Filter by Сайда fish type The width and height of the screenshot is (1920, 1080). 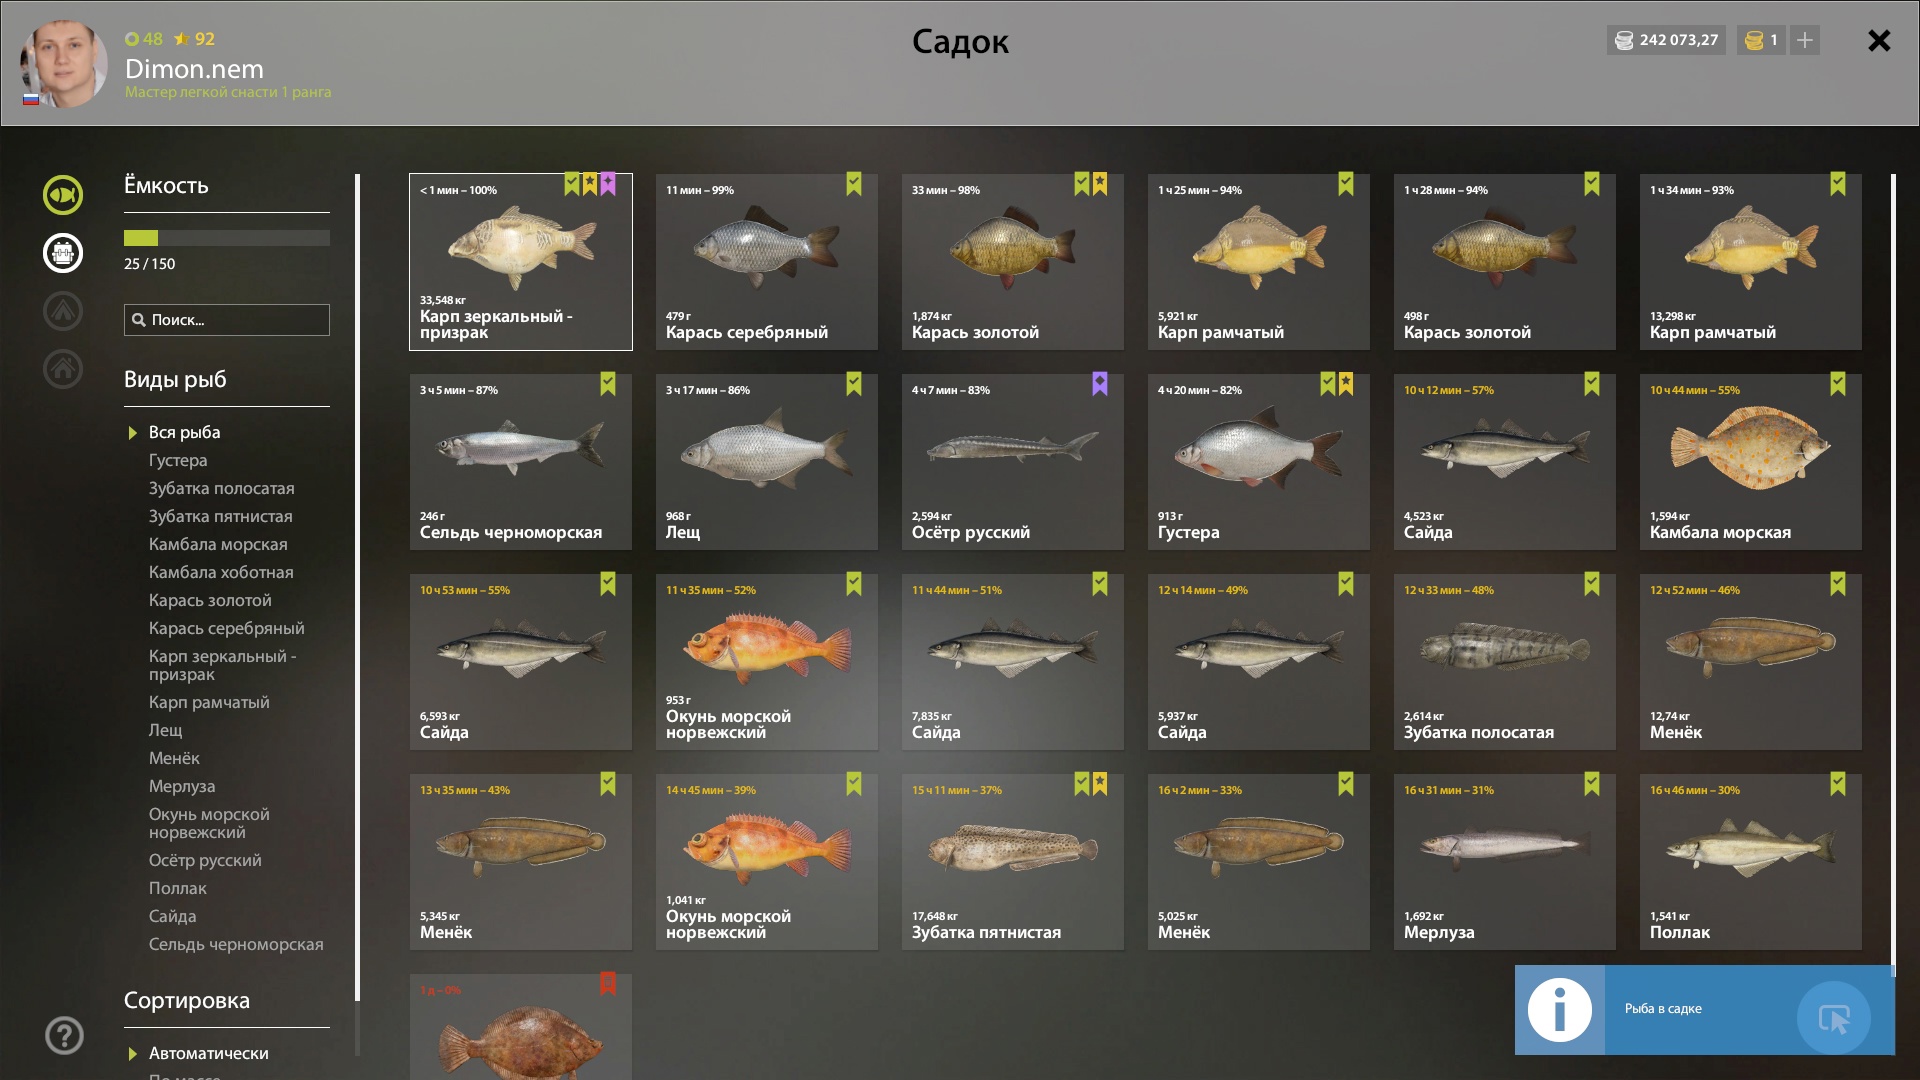(173, 916)
